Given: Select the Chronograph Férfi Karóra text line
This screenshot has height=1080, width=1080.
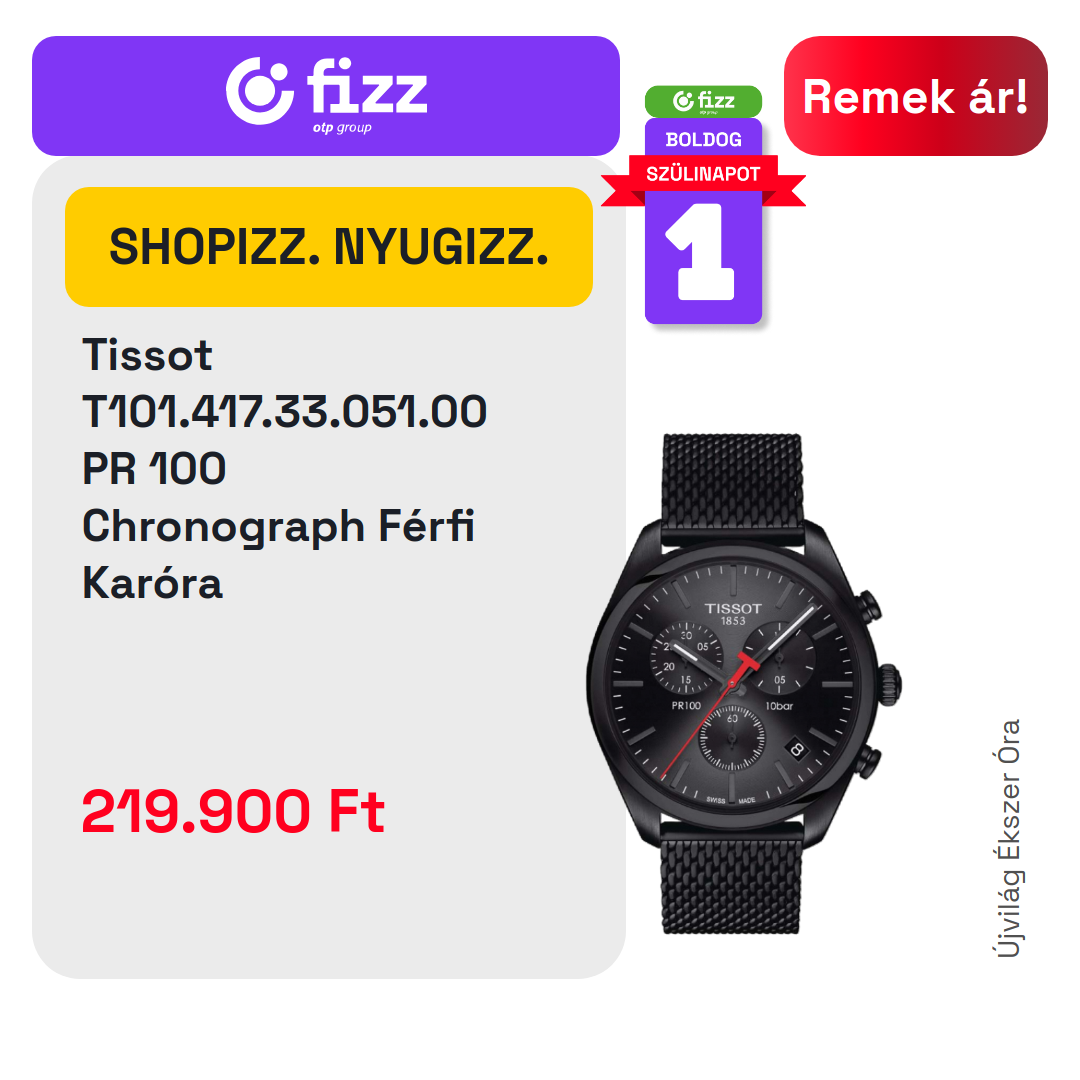Looking at the screenshot, I should click(x=278, y=554).
